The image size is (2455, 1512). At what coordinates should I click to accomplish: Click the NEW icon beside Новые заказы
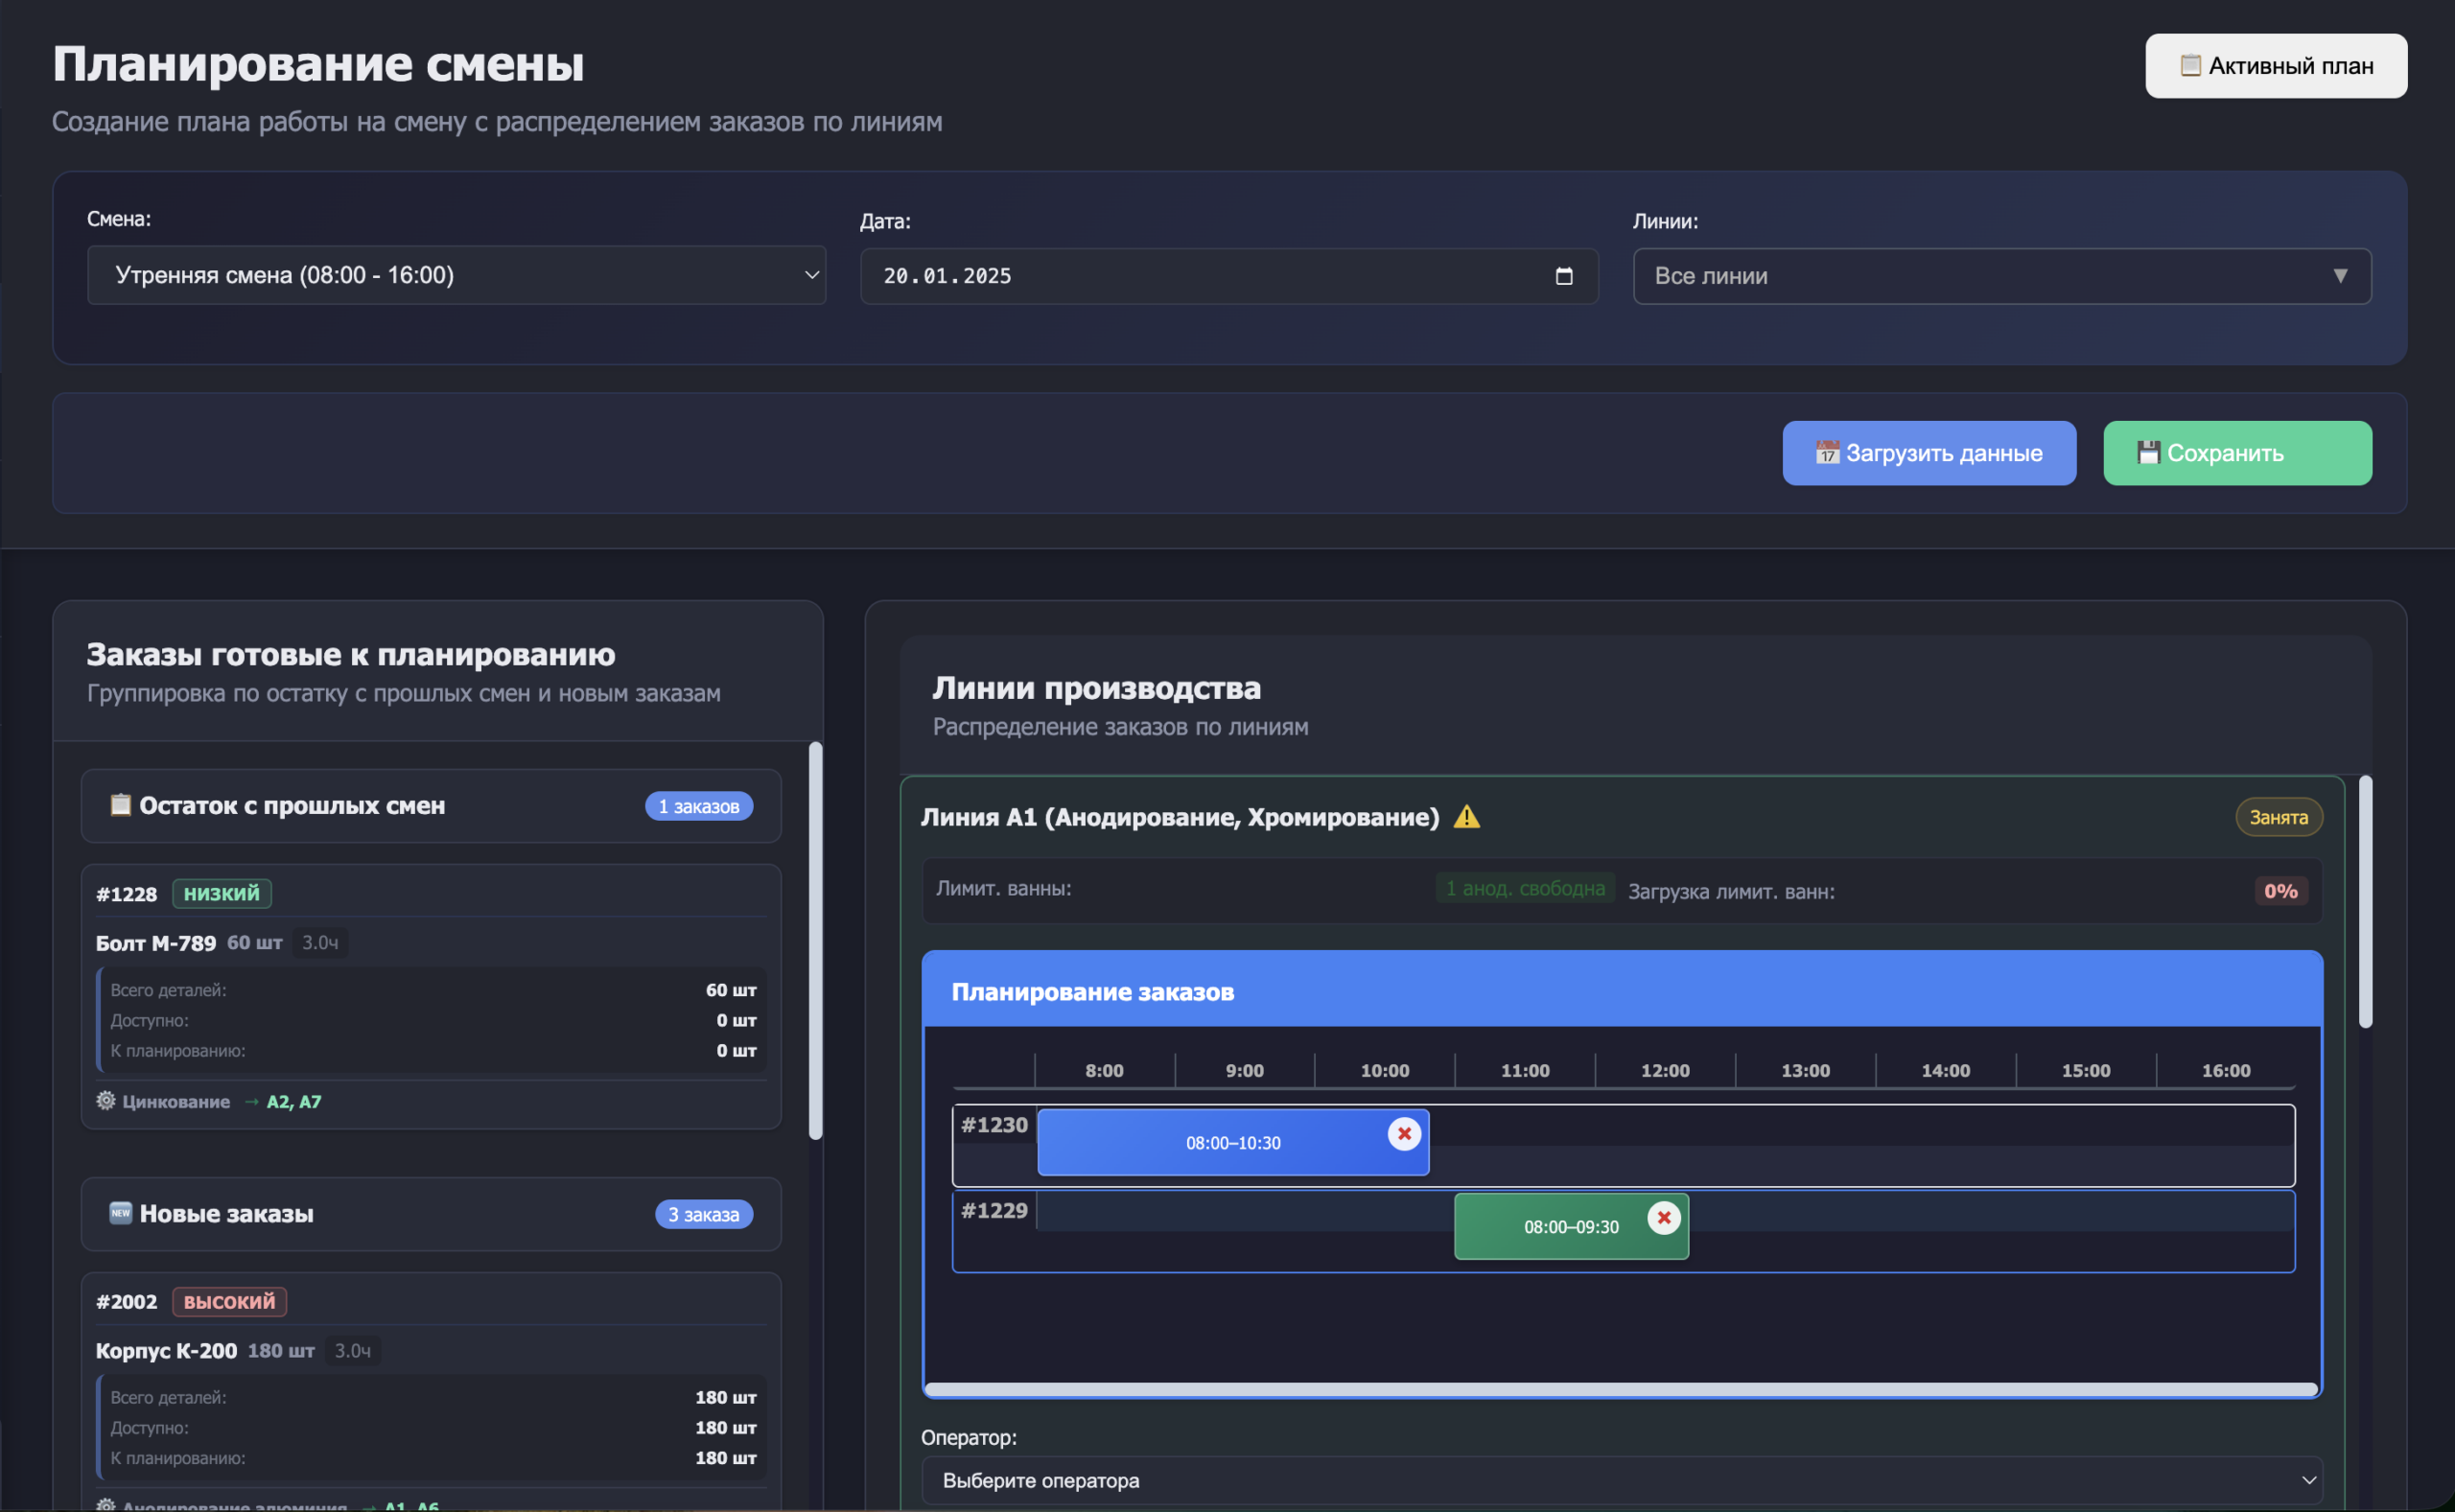point(120,1213)
